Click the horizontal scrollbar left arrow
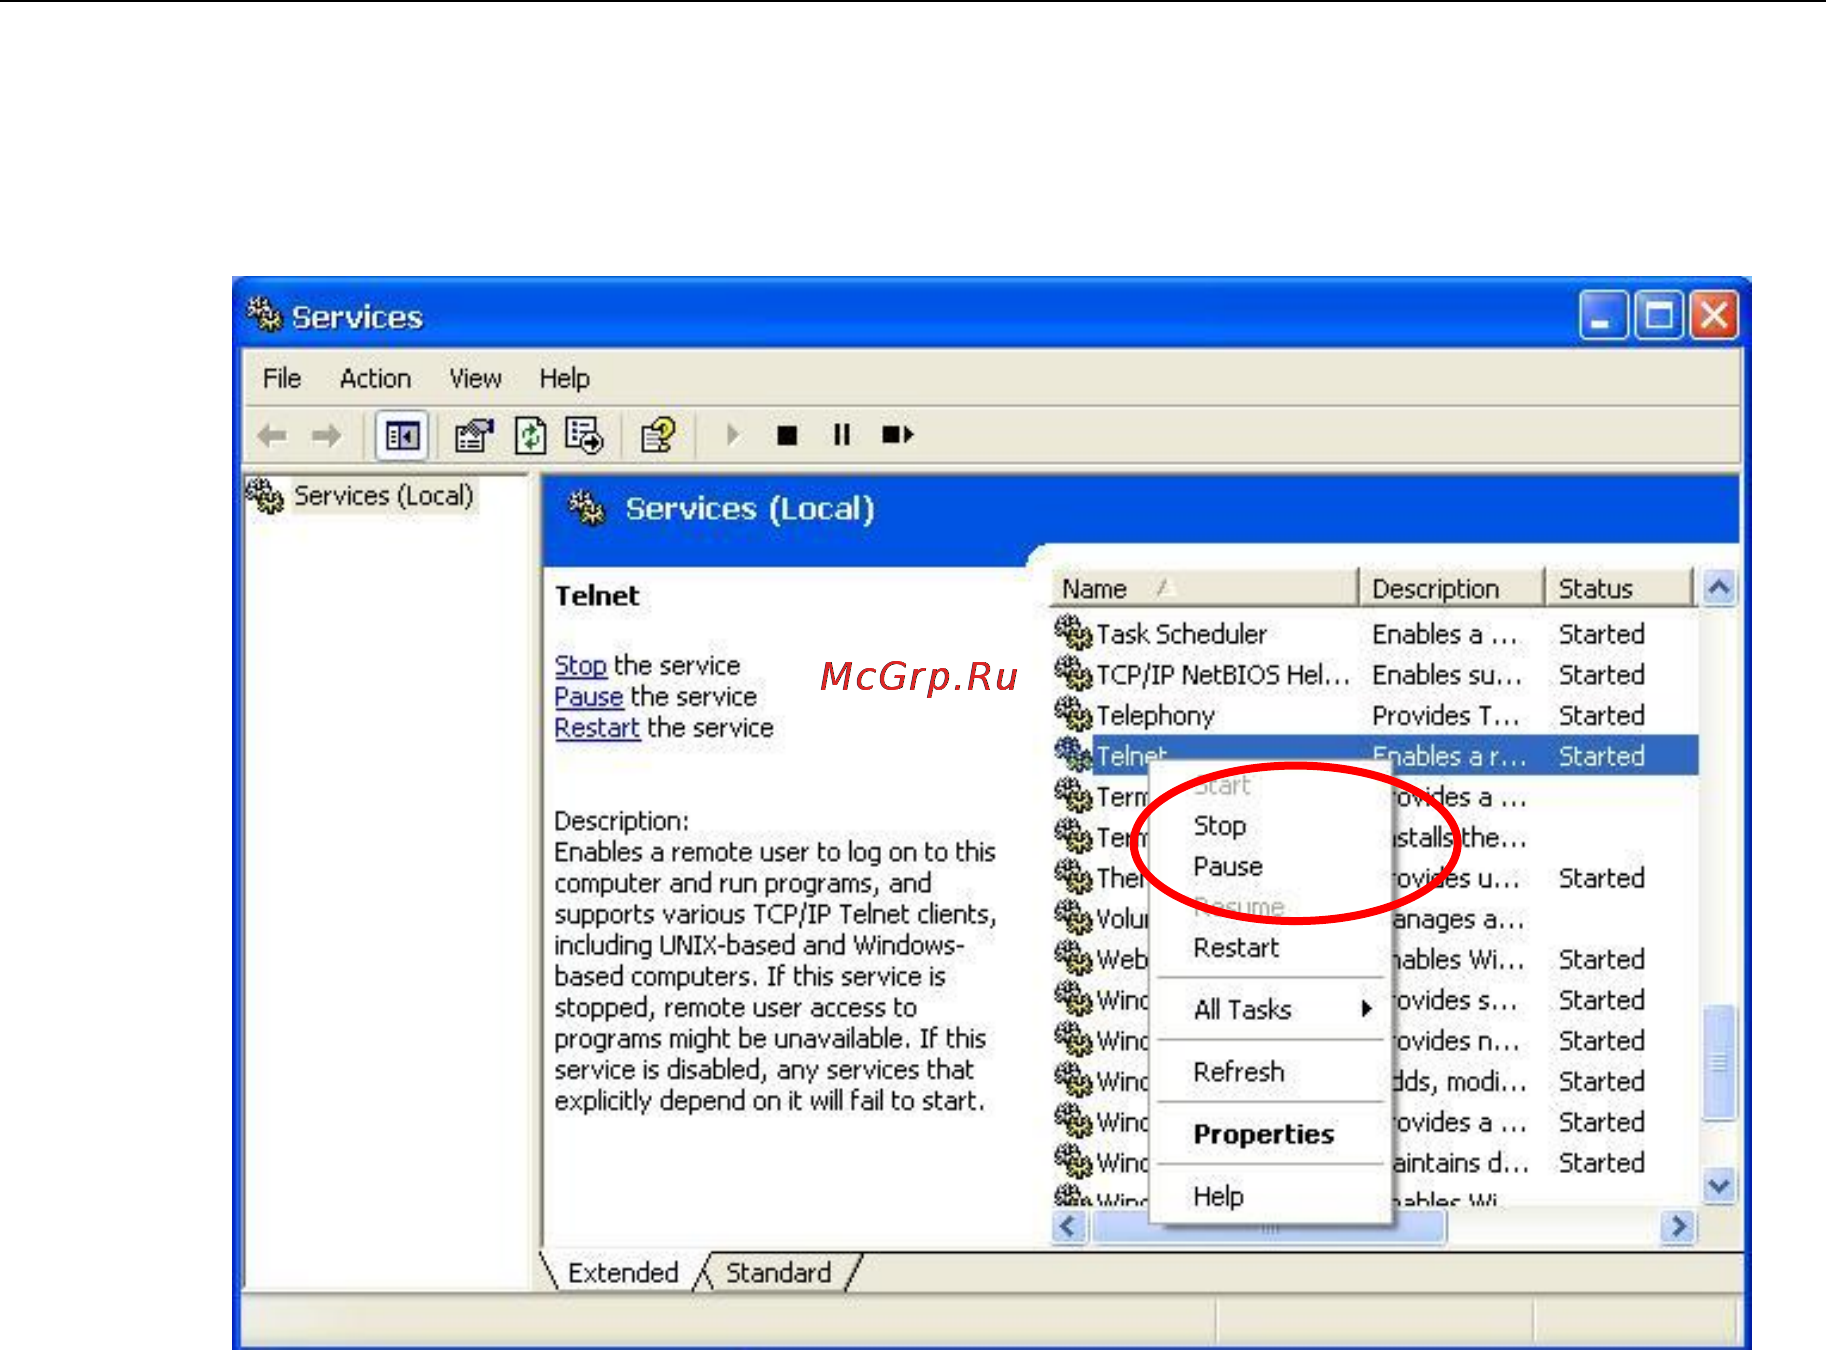 pyautogui.click(x=1069, y=1226)
